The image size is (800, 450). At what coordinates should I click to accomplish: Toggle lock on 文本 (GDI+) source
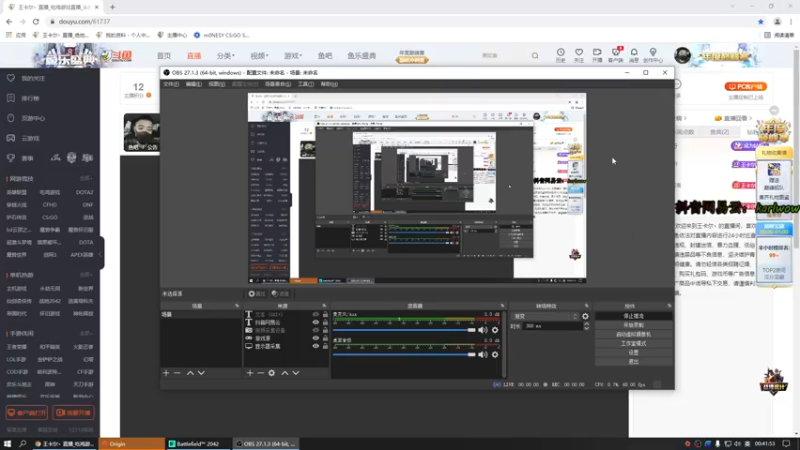[x=326, y=314]
